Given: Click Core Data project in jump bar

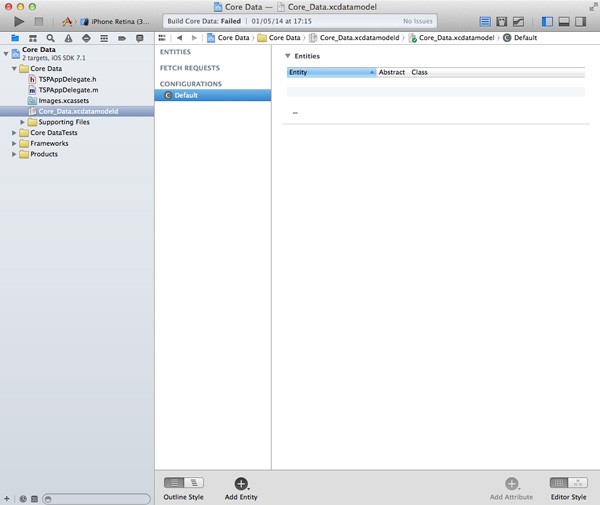Looking at the screenshot, I should click(228, 37).
